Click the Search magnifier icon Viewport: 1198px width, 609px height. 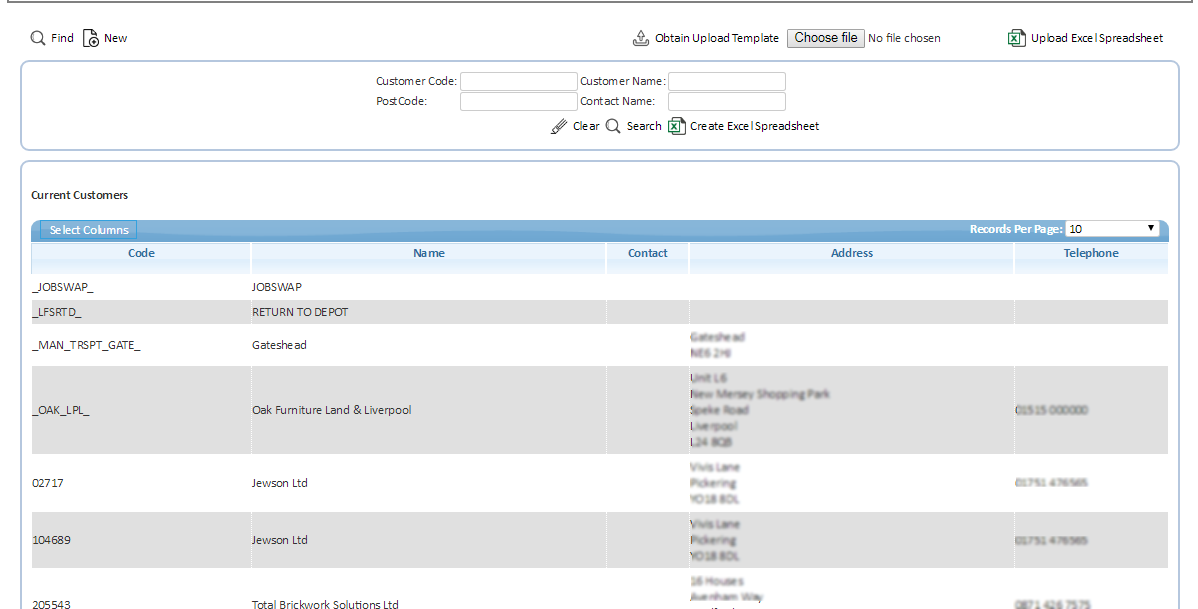(x=614, y=126)
